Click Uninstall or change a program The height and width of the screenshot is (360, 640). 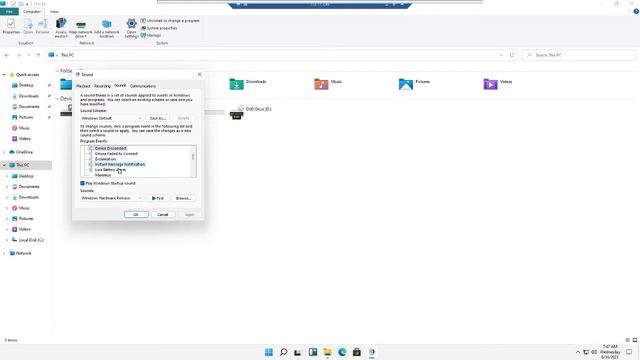[x=170, y=20]
